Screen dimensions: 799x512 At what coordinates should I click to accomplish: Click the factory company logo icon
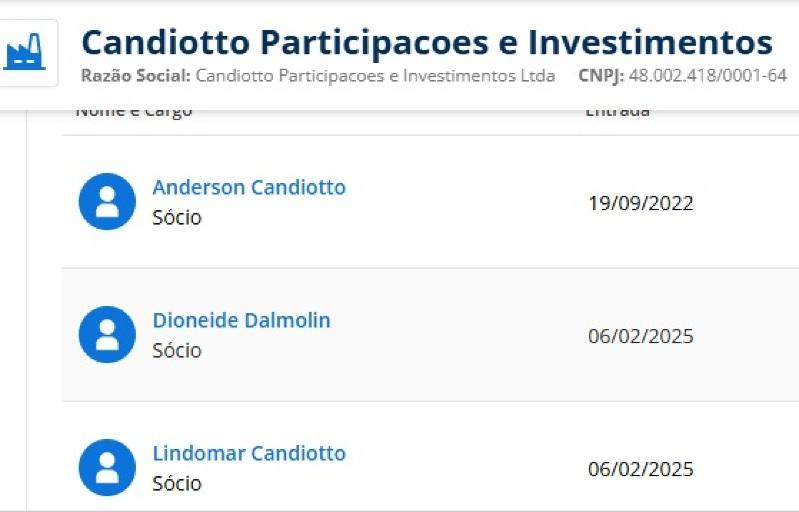[x=24, y=52]
